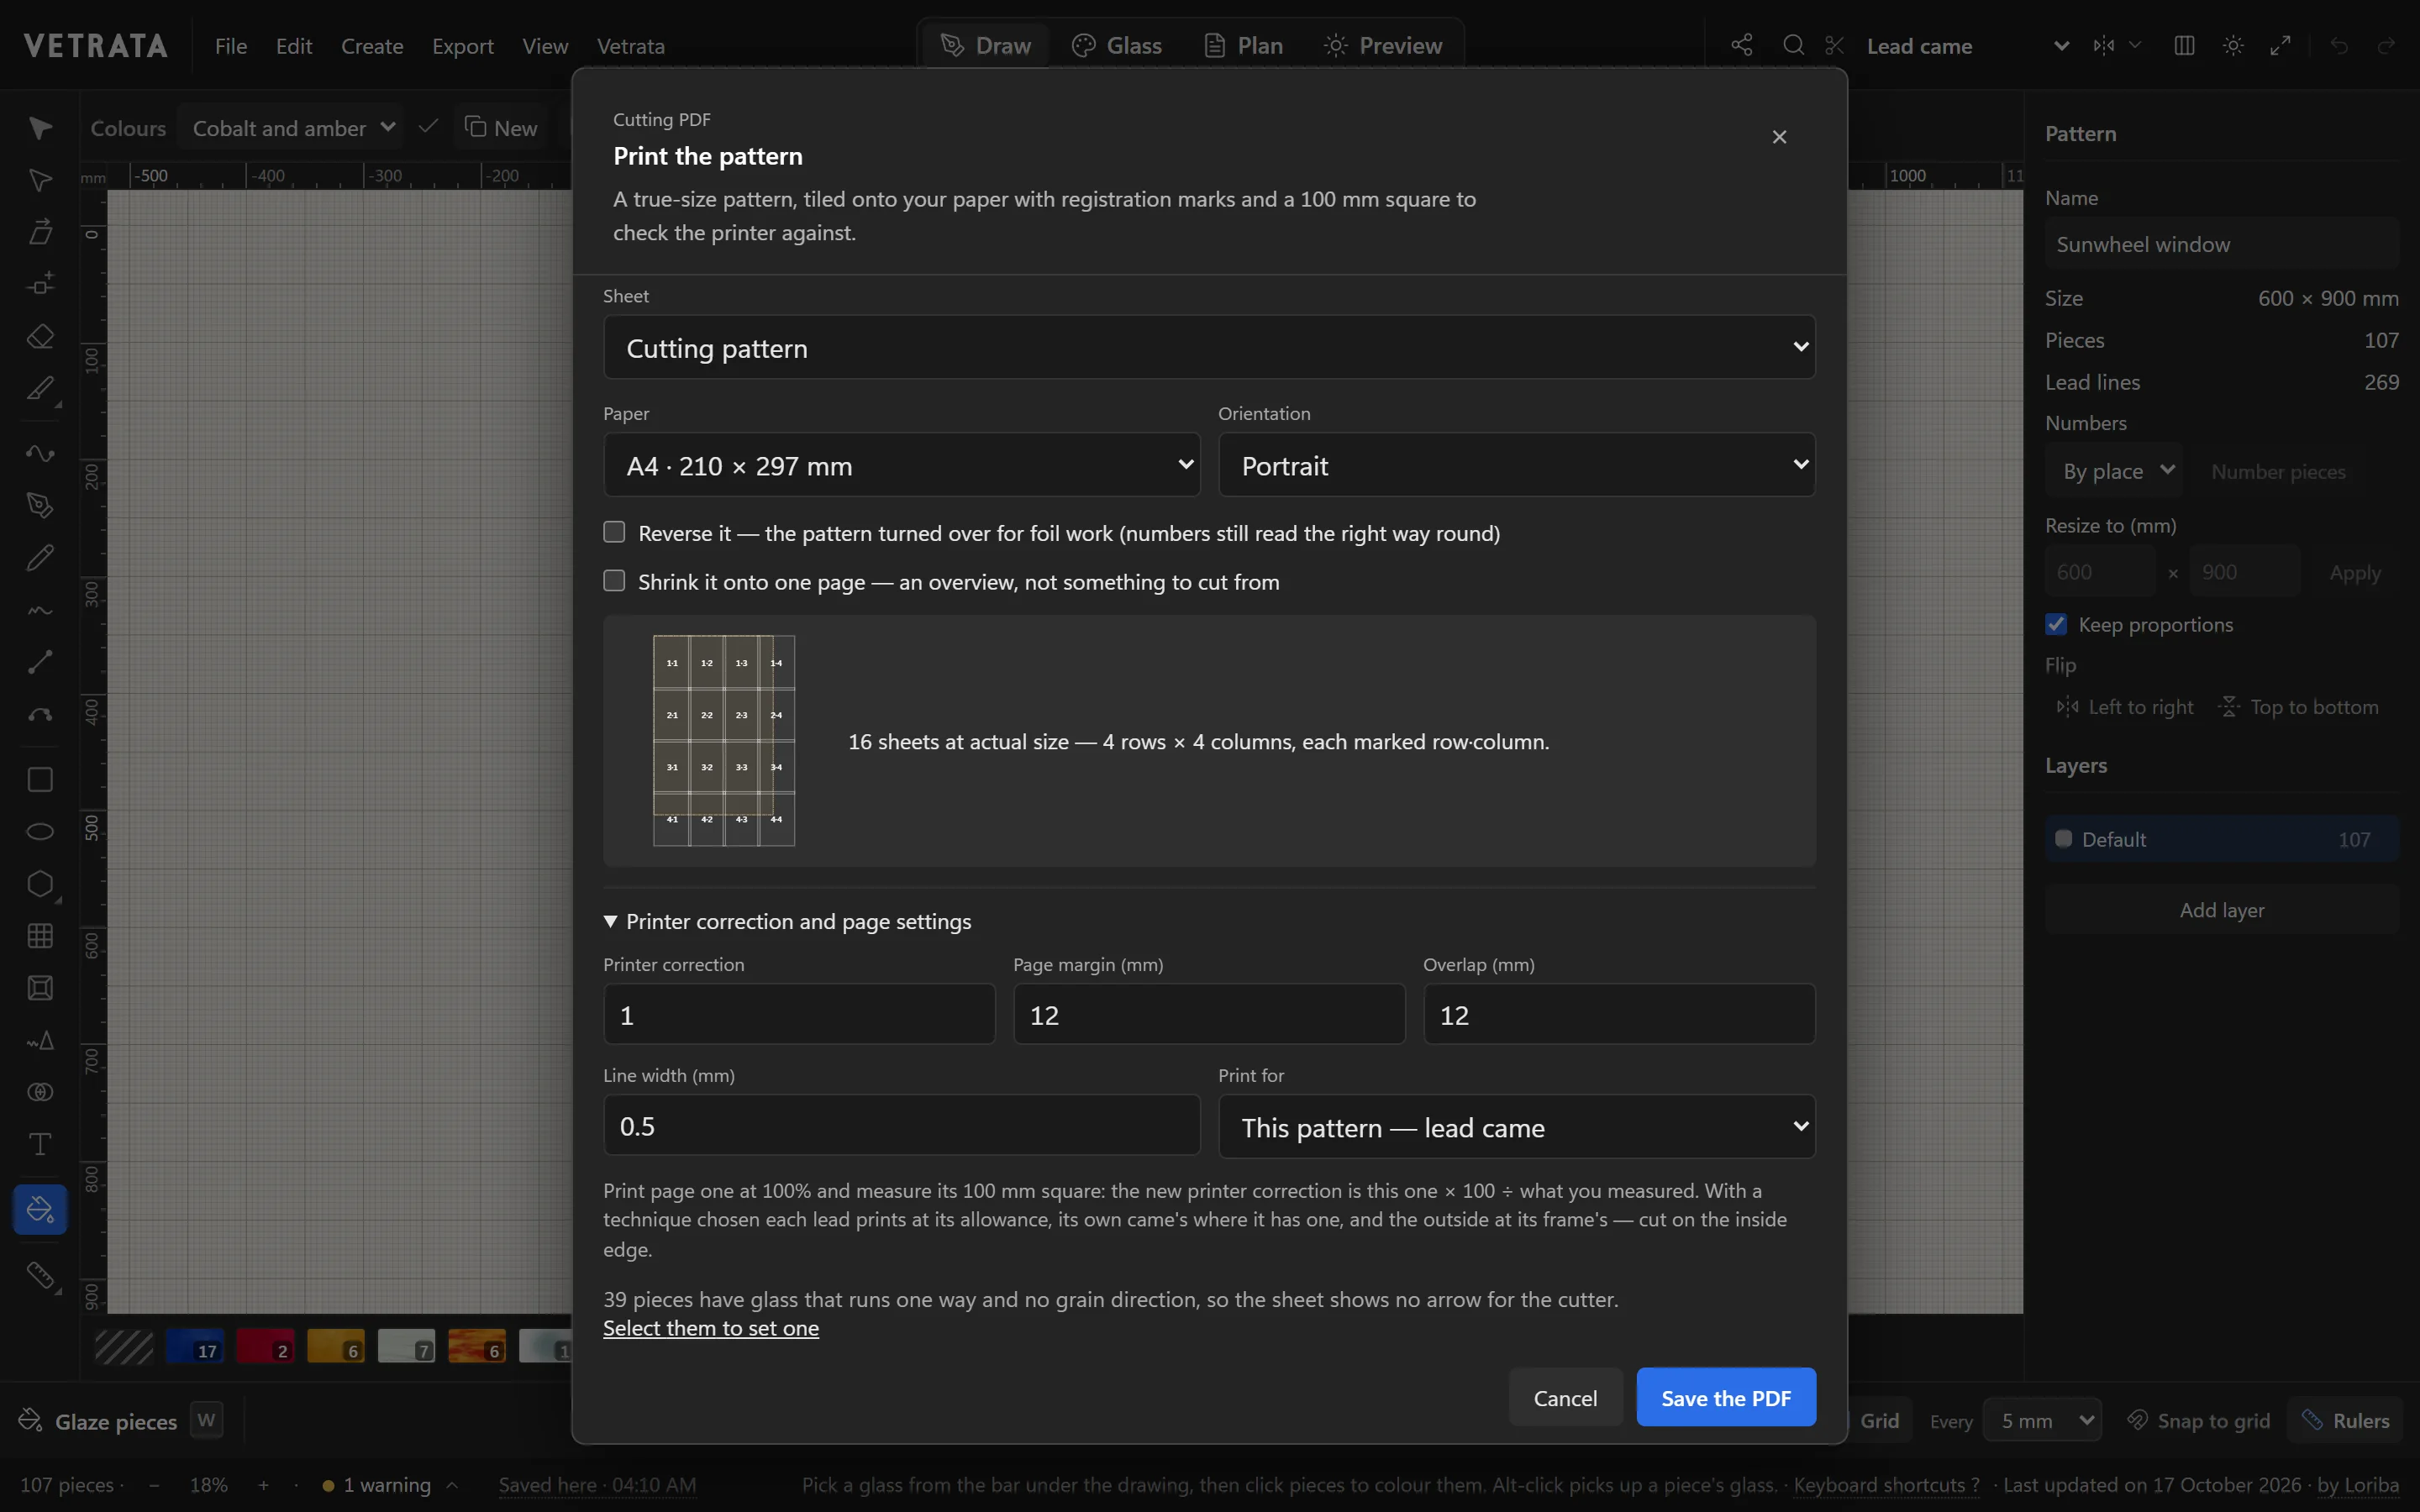Screen dimensions: 2420x1512
Task: Click the Add layer button
Action: click(x=2222, y=909)
